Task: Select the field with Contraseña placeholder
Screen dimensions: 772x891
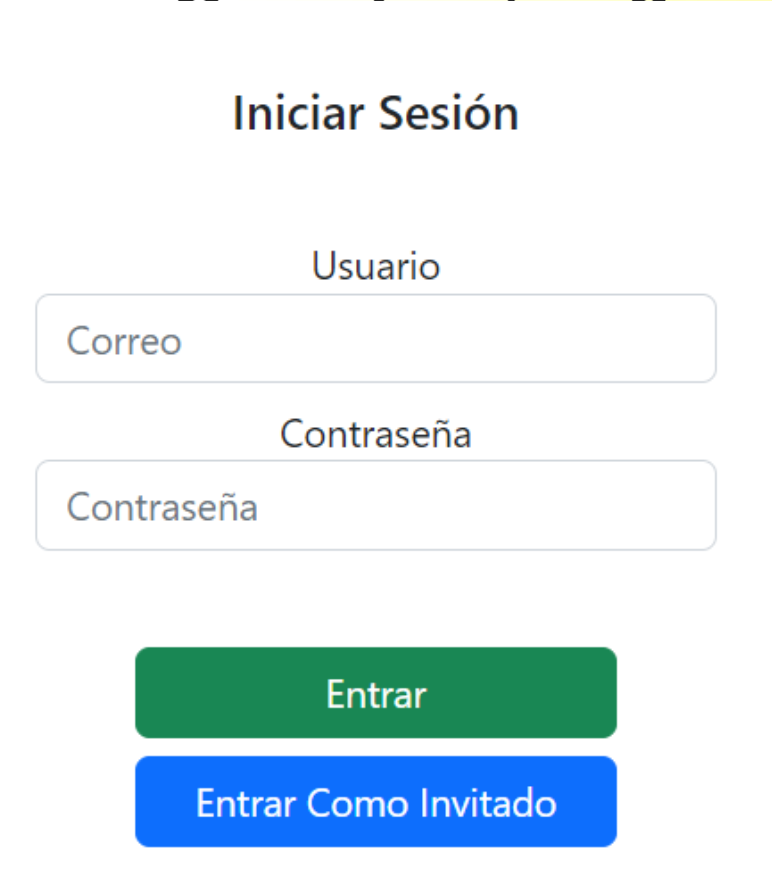Action: 376,505
